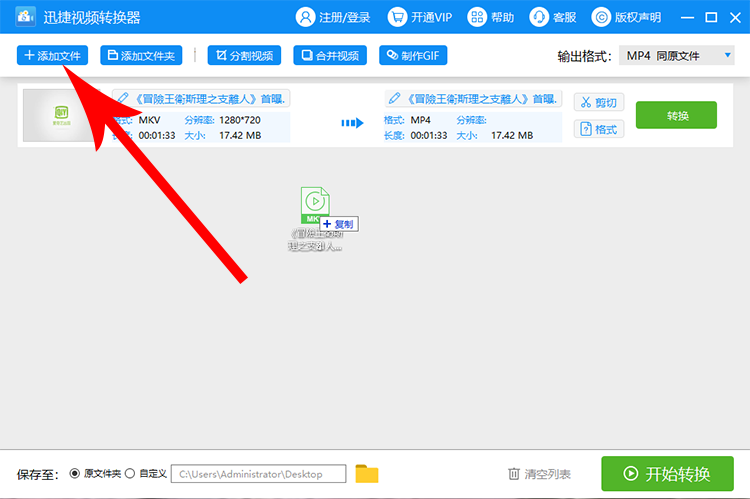Click the green 转换 button
This screenshot has width=750, height=499.
click(x=676, y=115)
